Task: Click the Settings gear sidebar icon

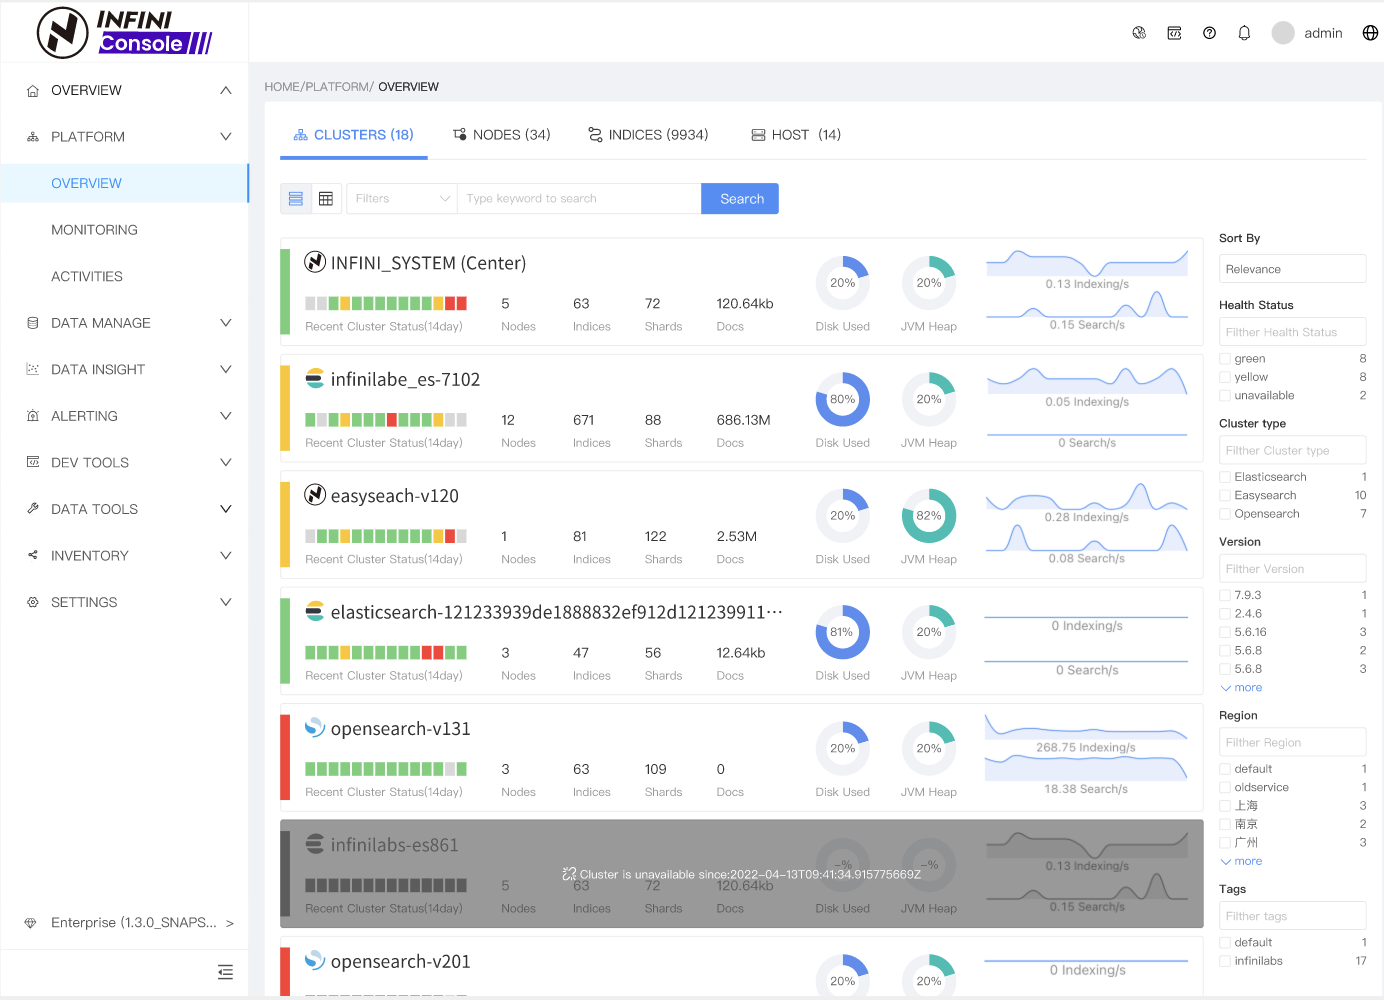Action: pos(32,602)
